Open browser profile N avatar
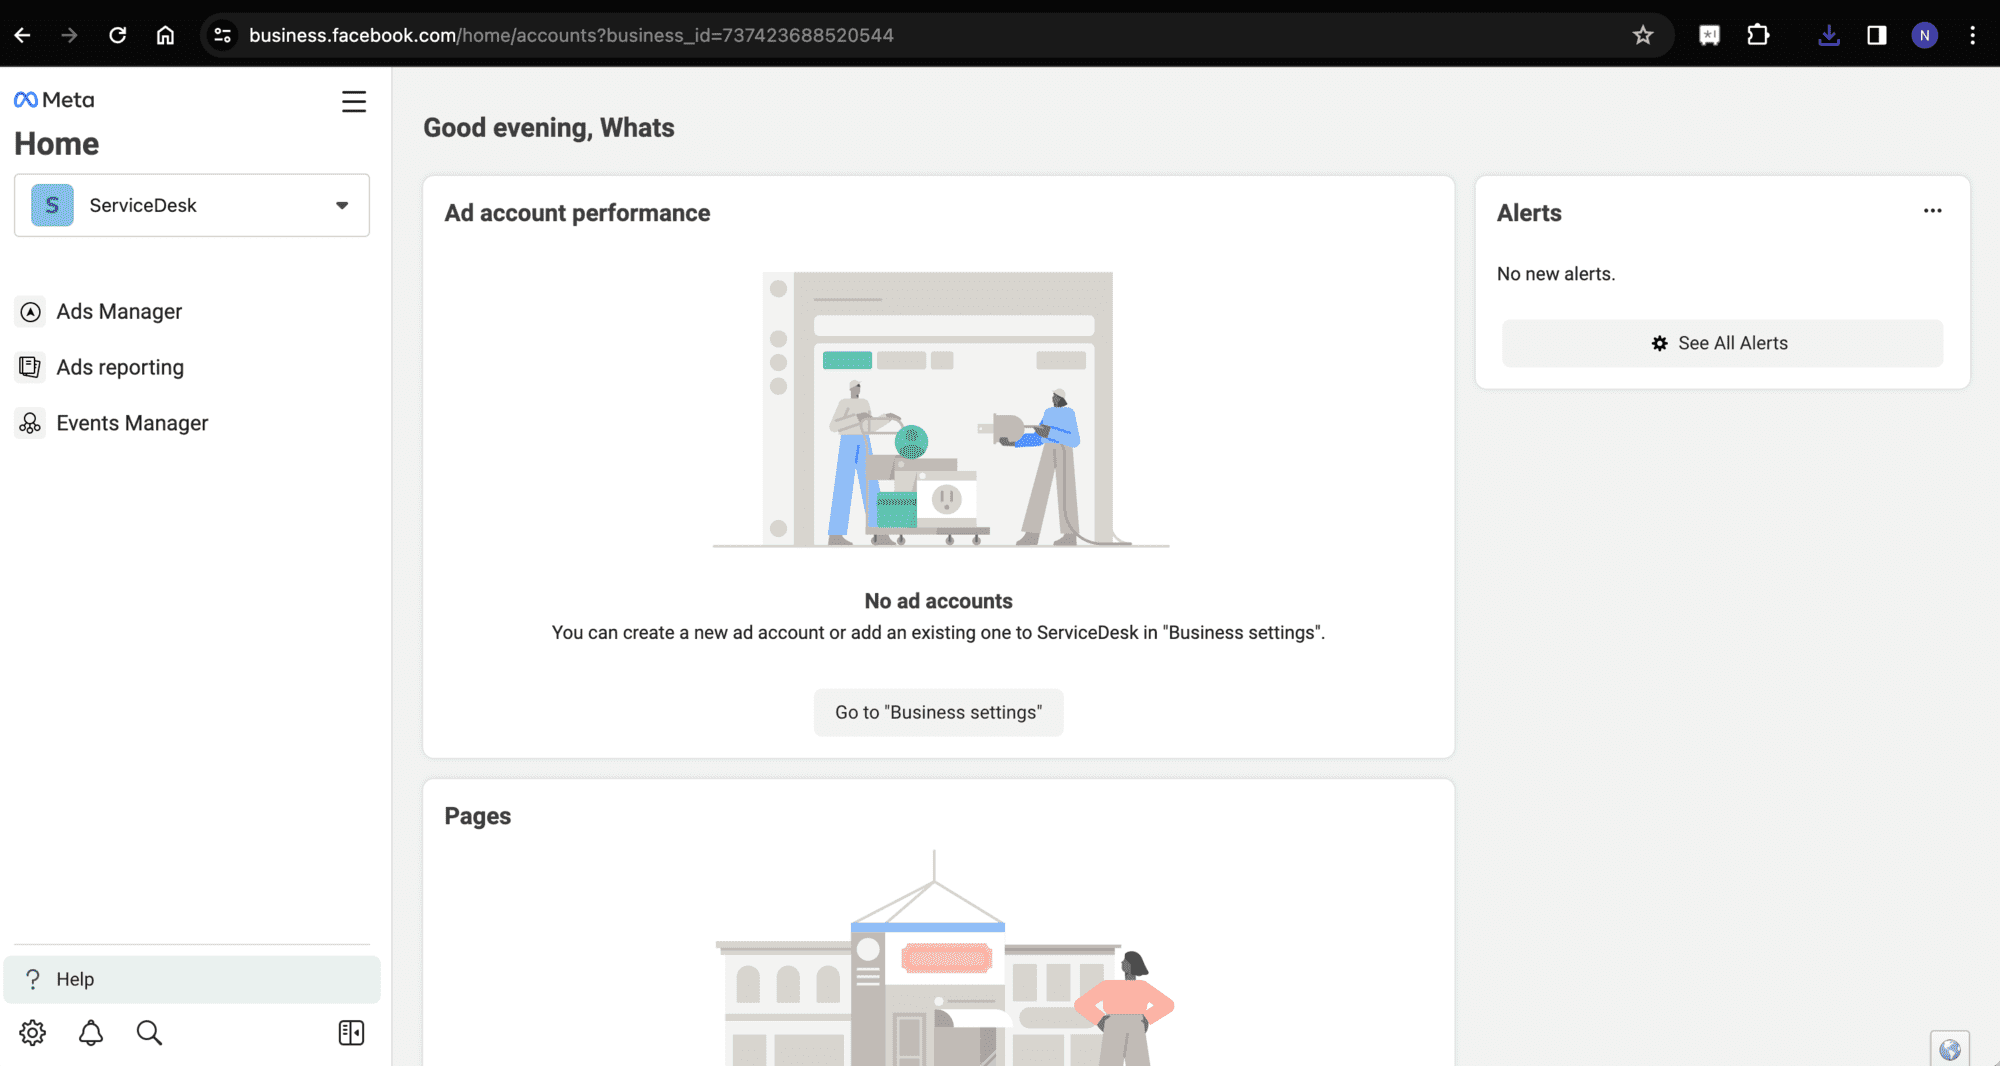Image resolution: width=2000 pixels, height=1066 pixels. click(x=1925, y=36)
